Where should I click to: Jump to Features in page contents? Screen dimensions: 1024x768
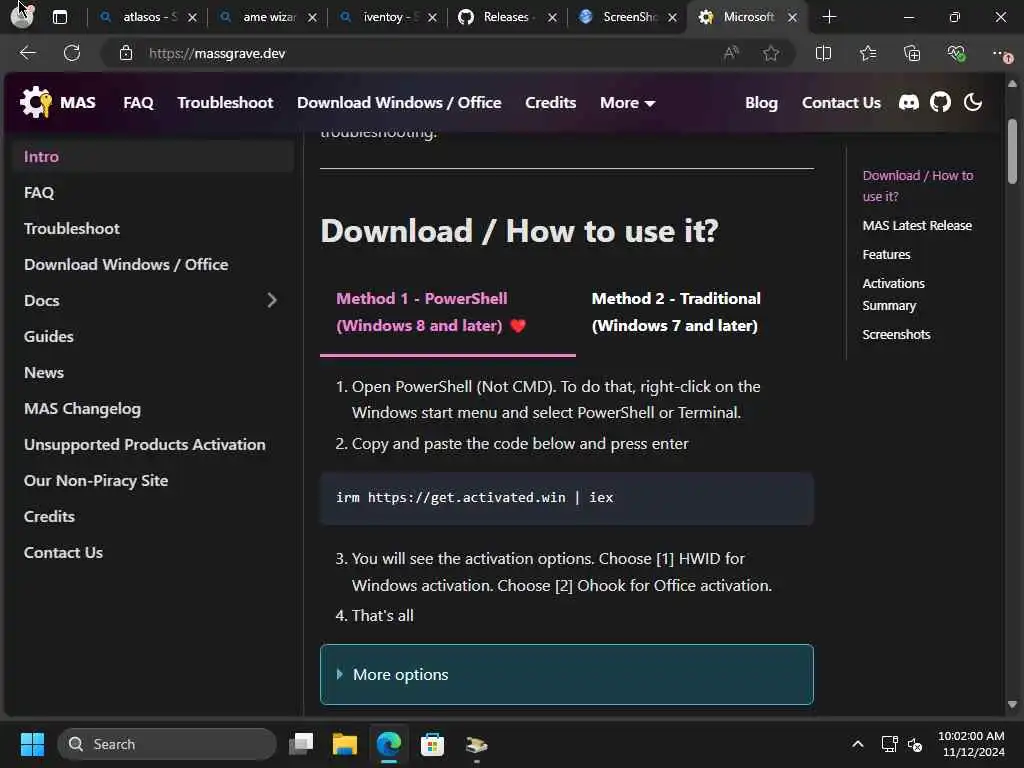pos(886,255)
